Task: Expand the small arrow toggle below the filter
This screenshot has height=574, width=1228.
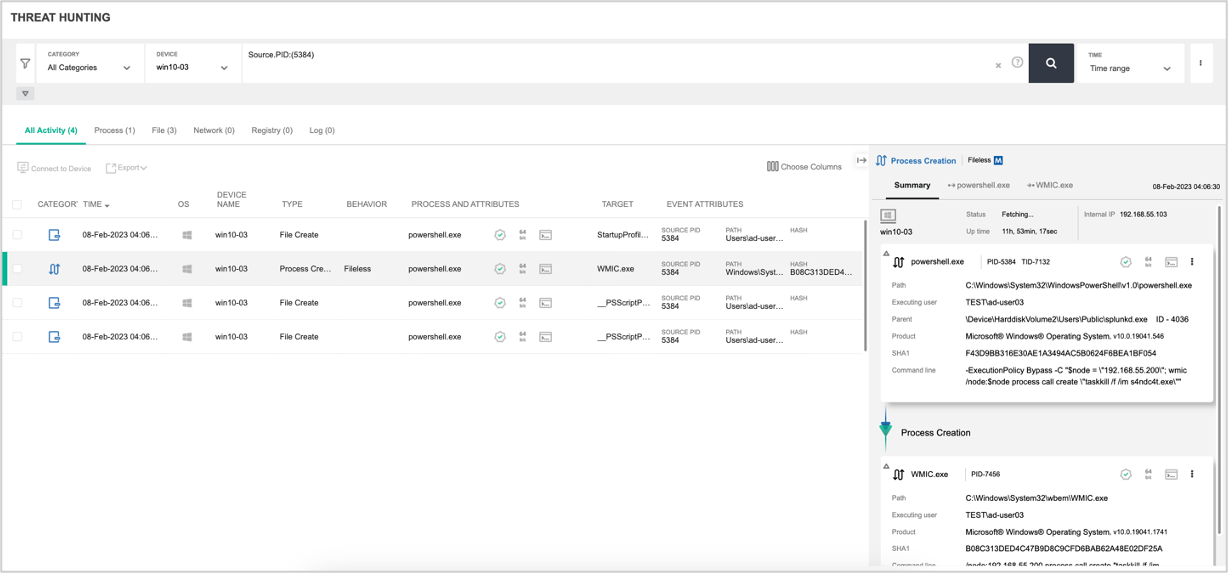Action: [25, 94]
